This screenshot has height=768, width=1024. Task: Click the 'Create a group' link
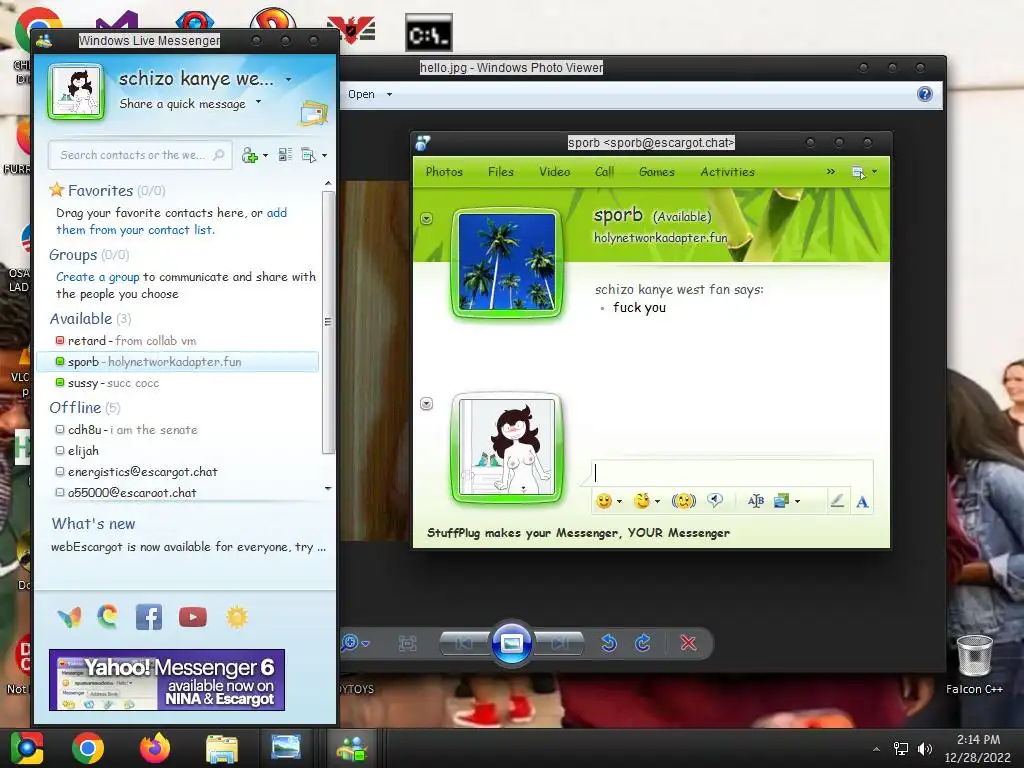pos(98,277)
